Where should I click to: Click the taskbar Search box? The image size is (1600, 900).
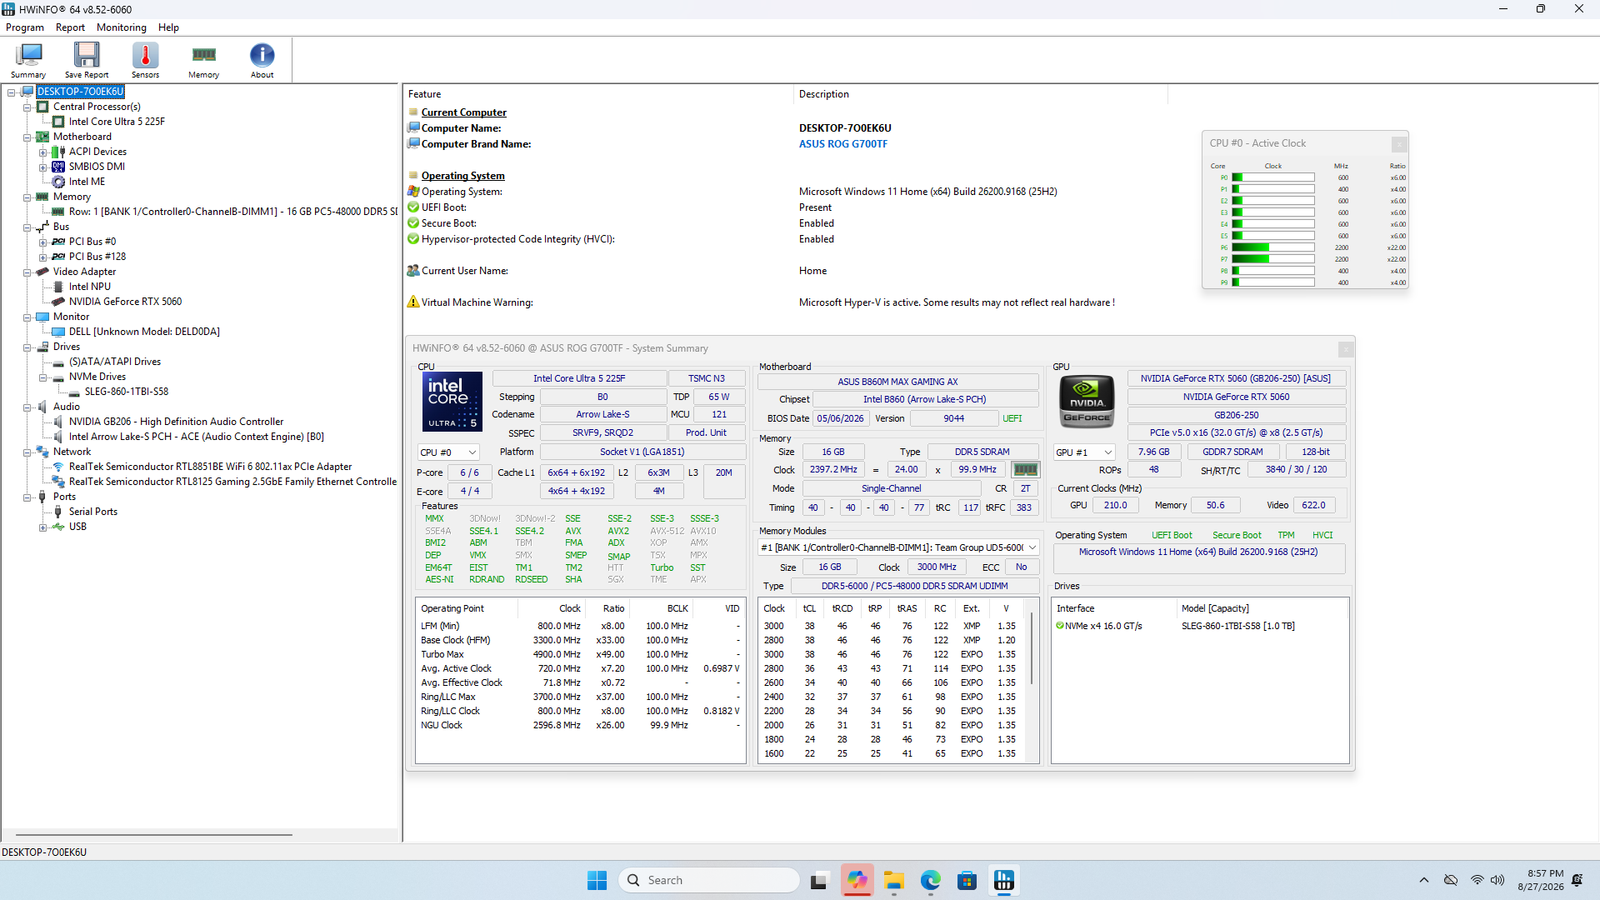pyautogui.click(x=709, y=880)
